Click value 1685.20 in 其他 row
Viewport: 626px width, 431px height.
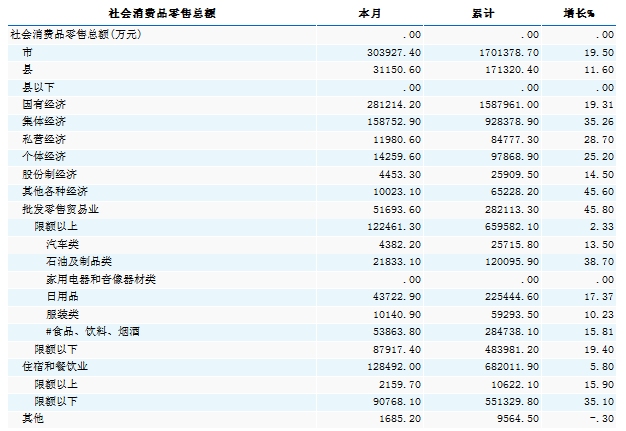400,419
